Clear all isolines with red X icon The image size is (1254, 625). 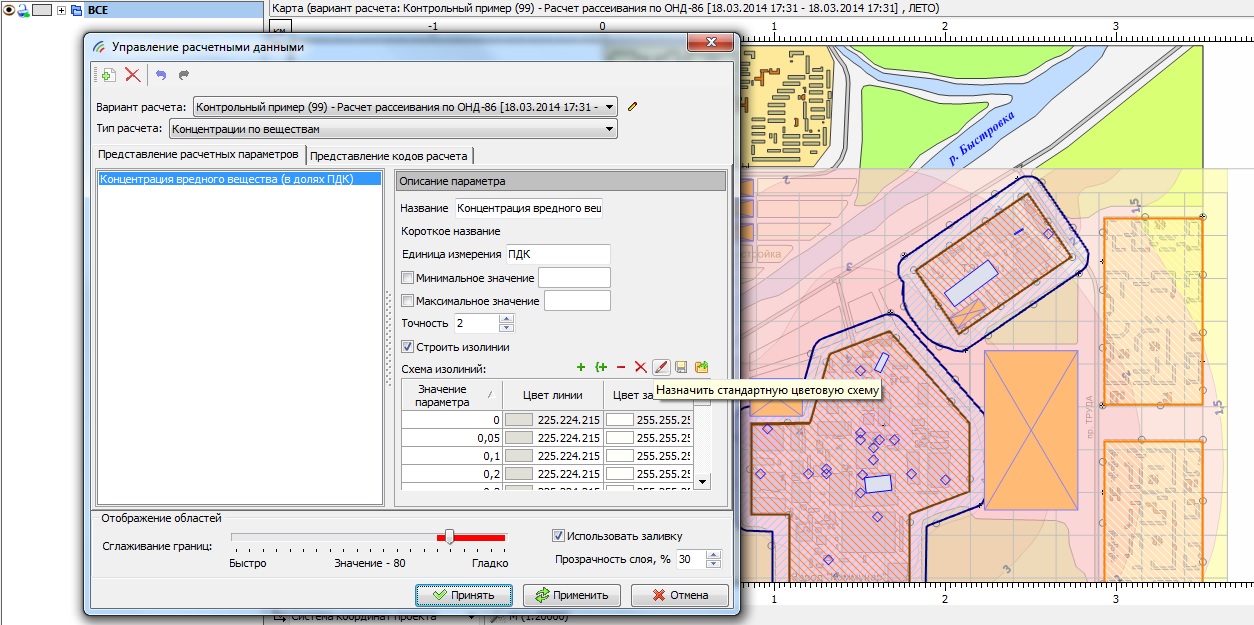tap(641, 368)
